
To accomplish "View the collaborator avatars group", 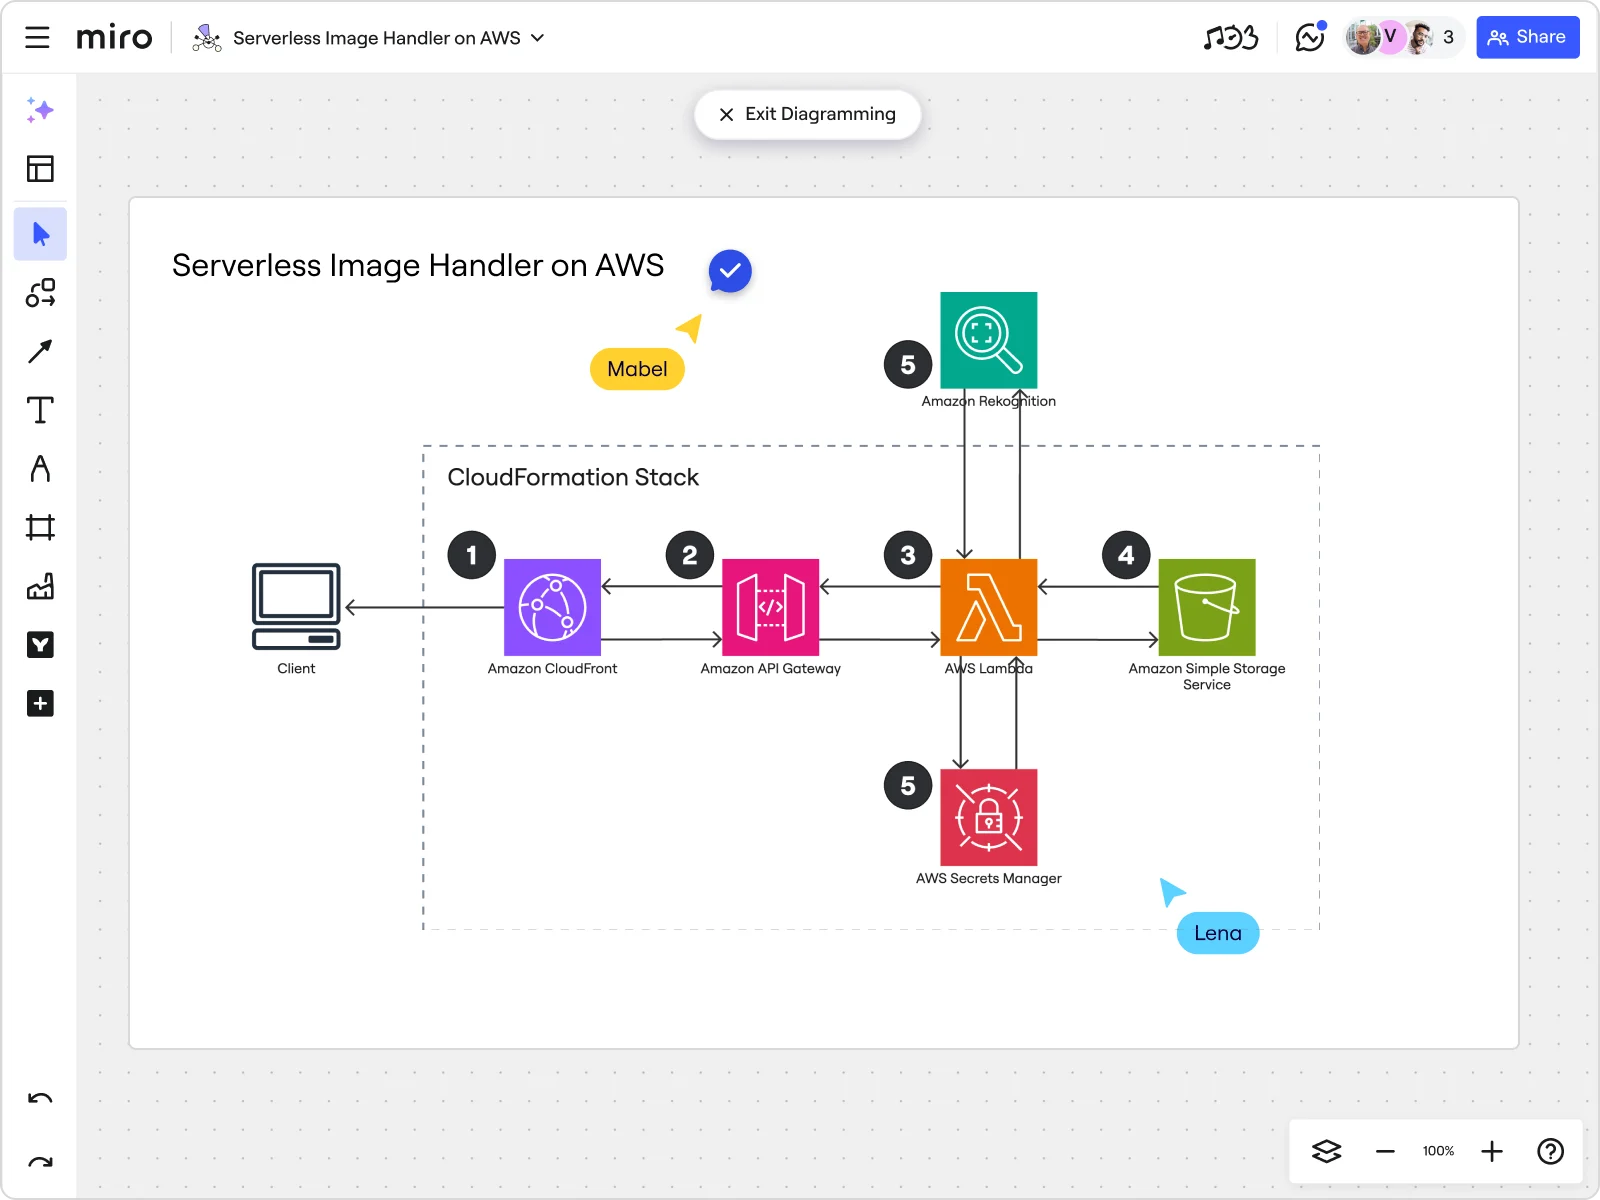I will 1402,37.
